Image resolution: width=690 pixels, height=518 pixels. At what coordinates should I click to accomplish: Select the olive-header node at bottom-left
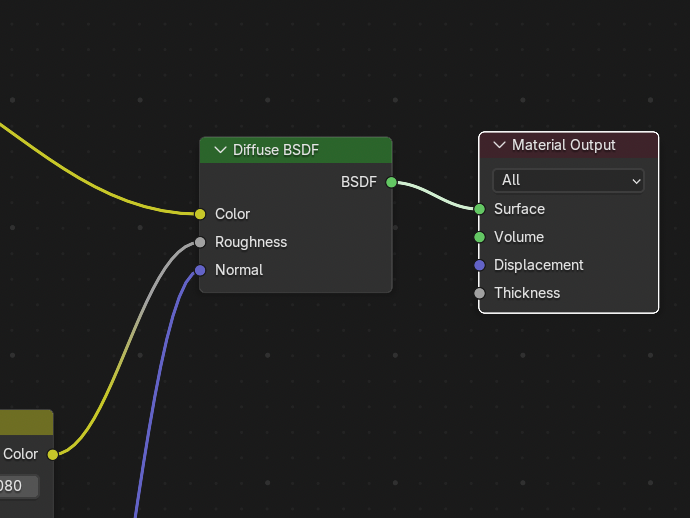tap(25, 422)
